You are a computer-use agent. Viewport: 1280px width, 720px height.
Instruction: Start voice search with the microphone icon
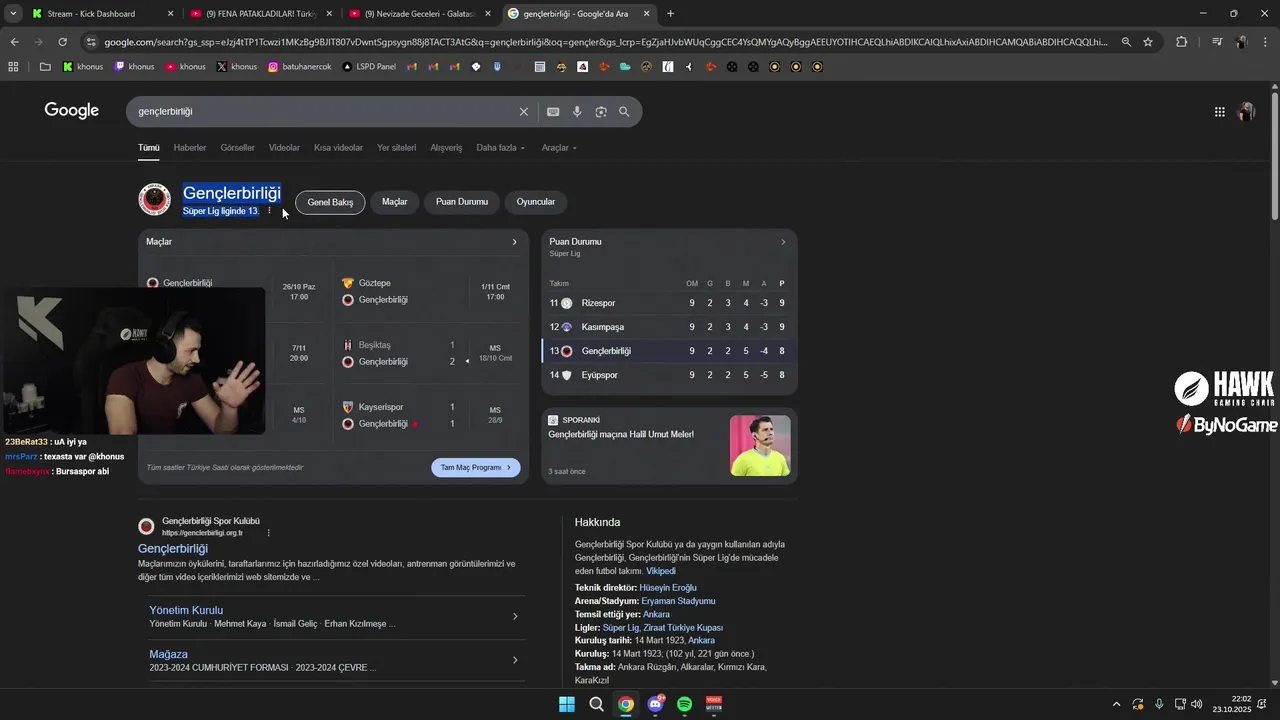(577, 112)
